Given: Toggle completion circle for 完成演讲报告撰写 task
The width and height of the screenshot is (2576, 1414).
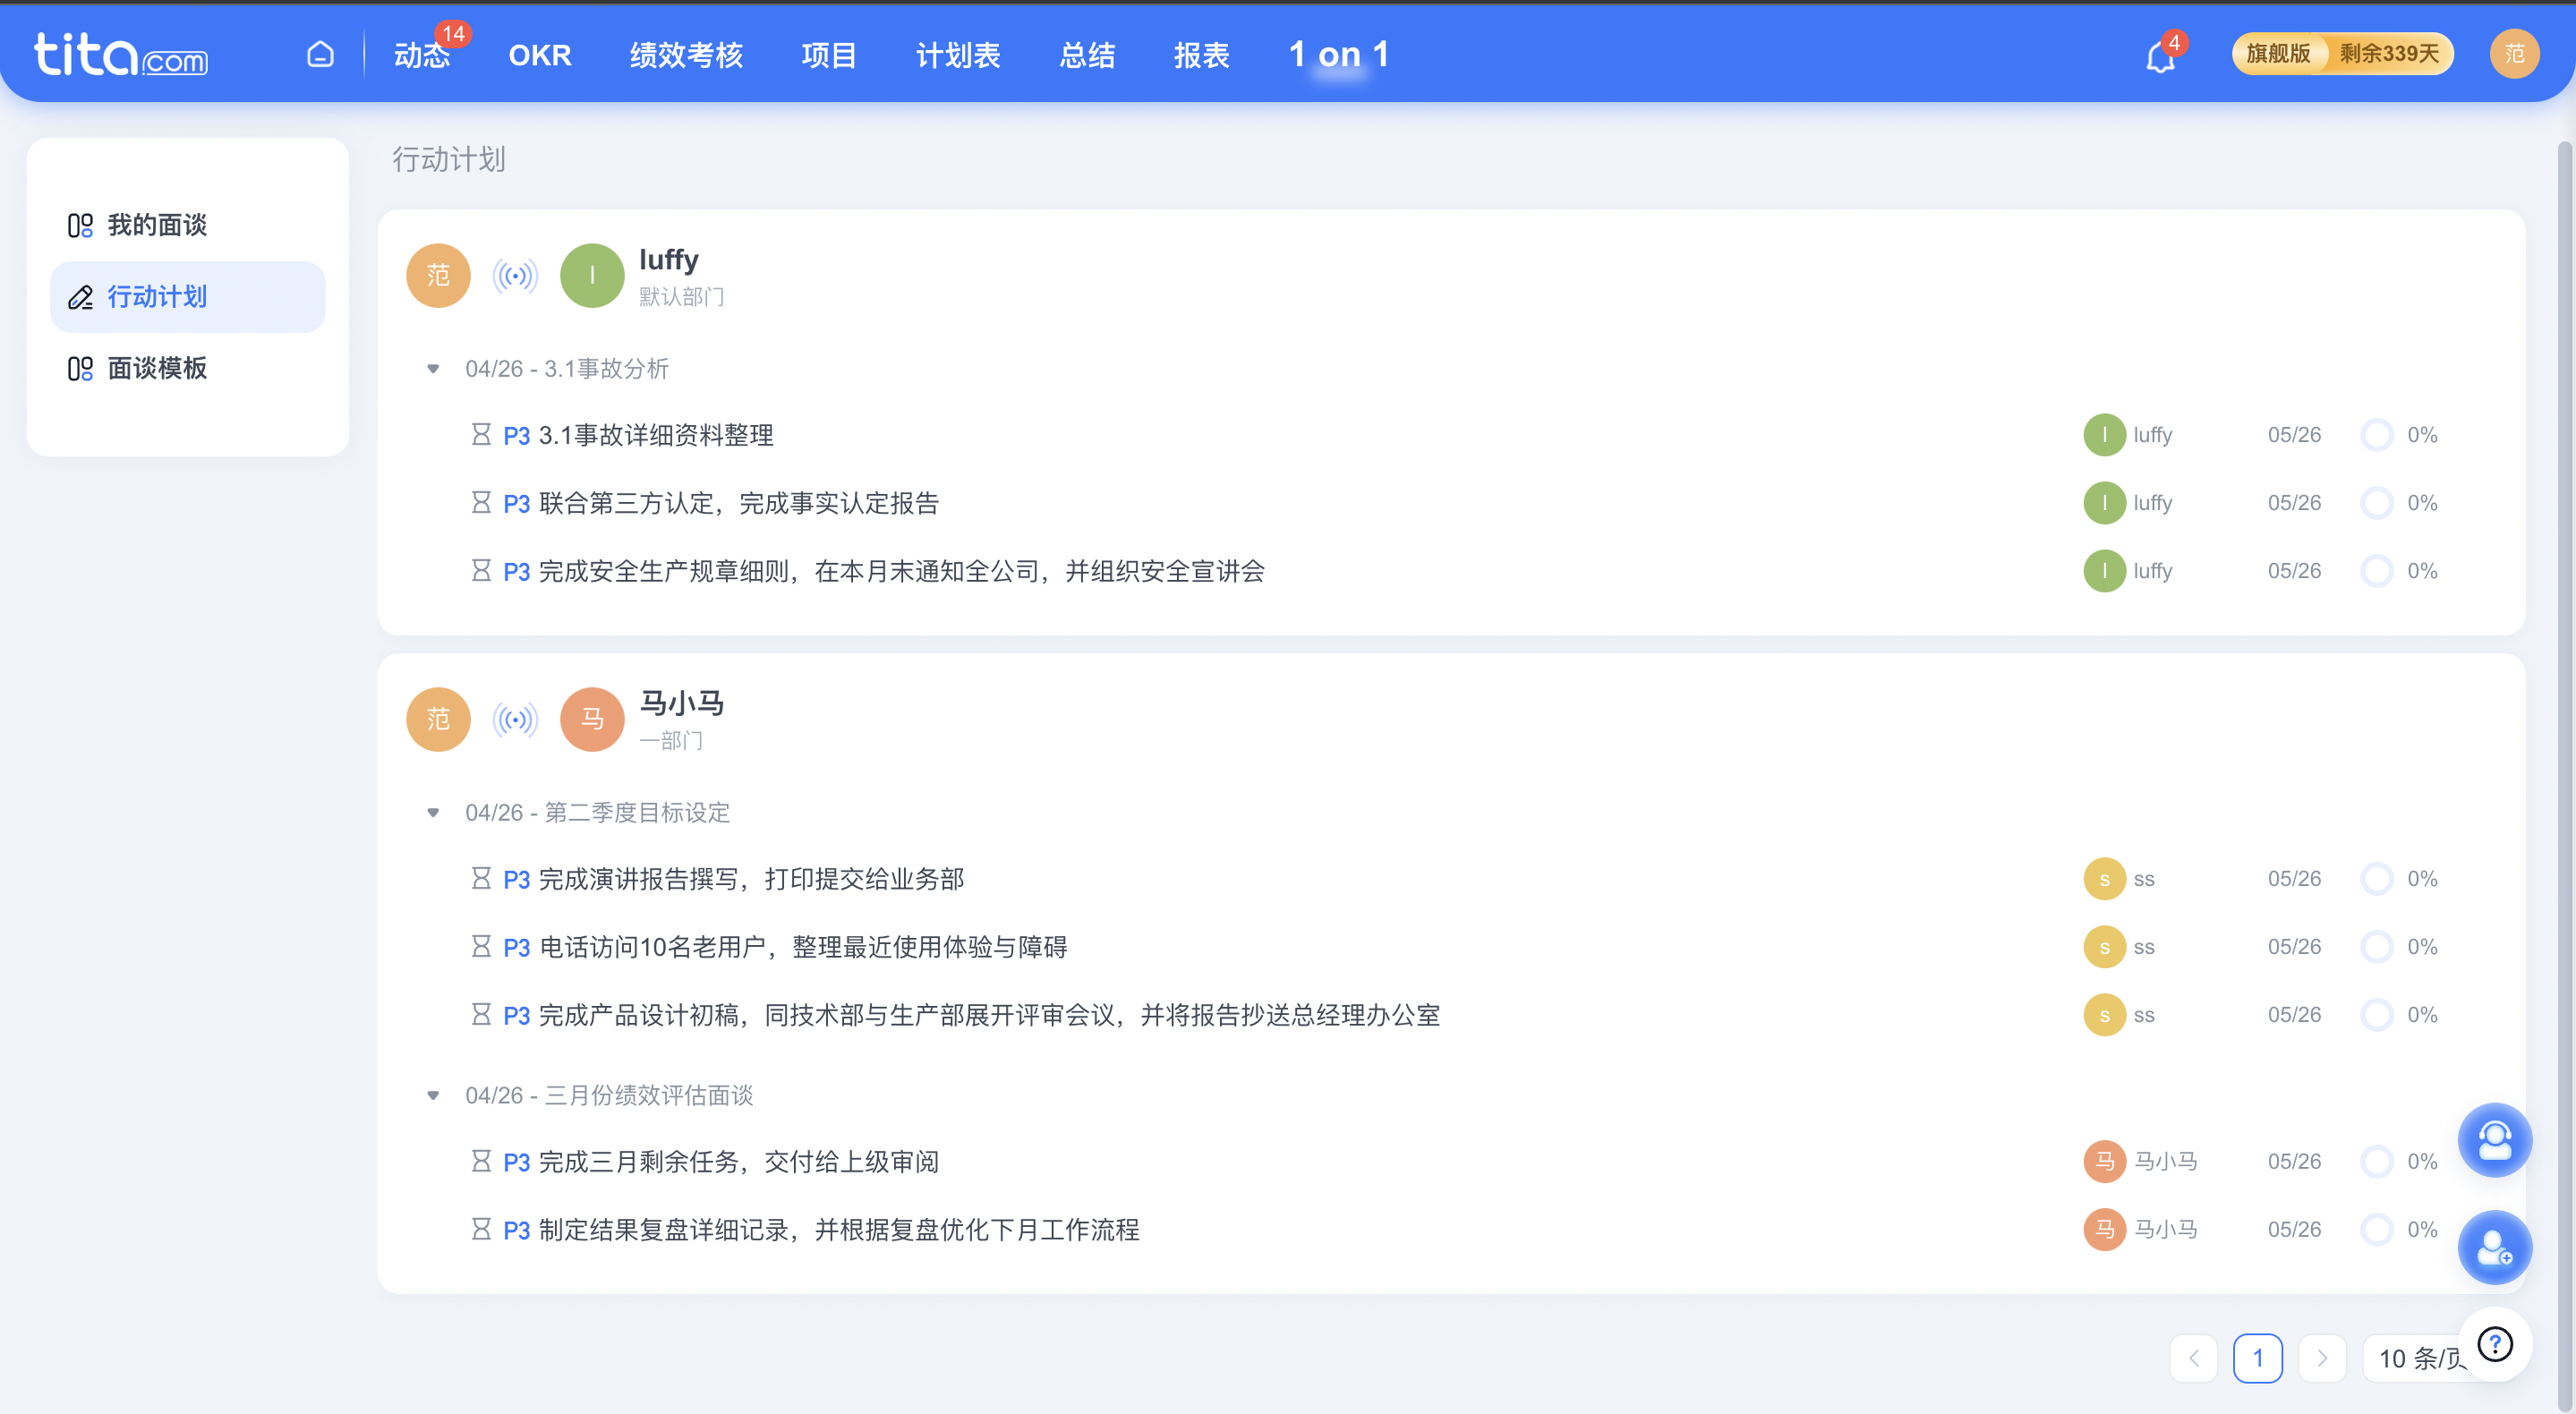Looking at the screenshot, I should tap(2376, 878).
